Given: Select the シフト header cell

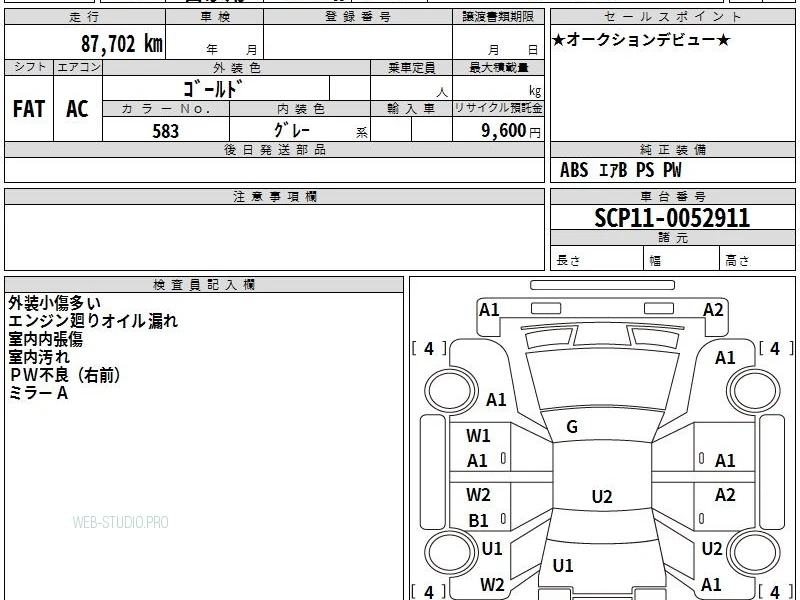Looking at the screenshot, I should 30,67.
